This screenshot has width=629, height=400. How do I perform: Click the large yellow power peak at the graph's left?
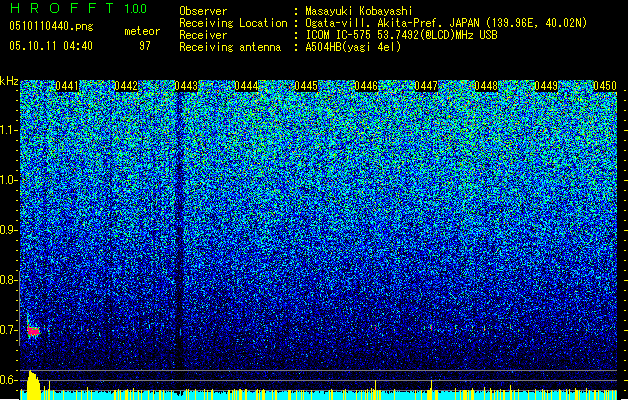click(x=33, y=385)
